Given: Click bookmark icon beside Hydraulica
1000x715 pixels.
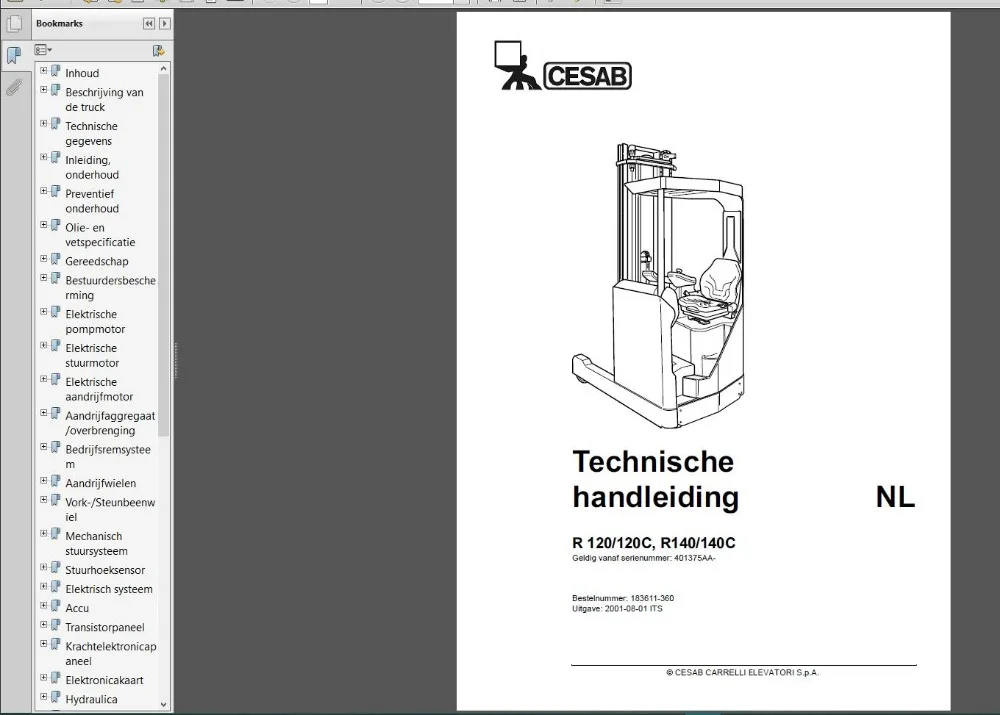Looking at the screenshot, I should tap(55, 697).
